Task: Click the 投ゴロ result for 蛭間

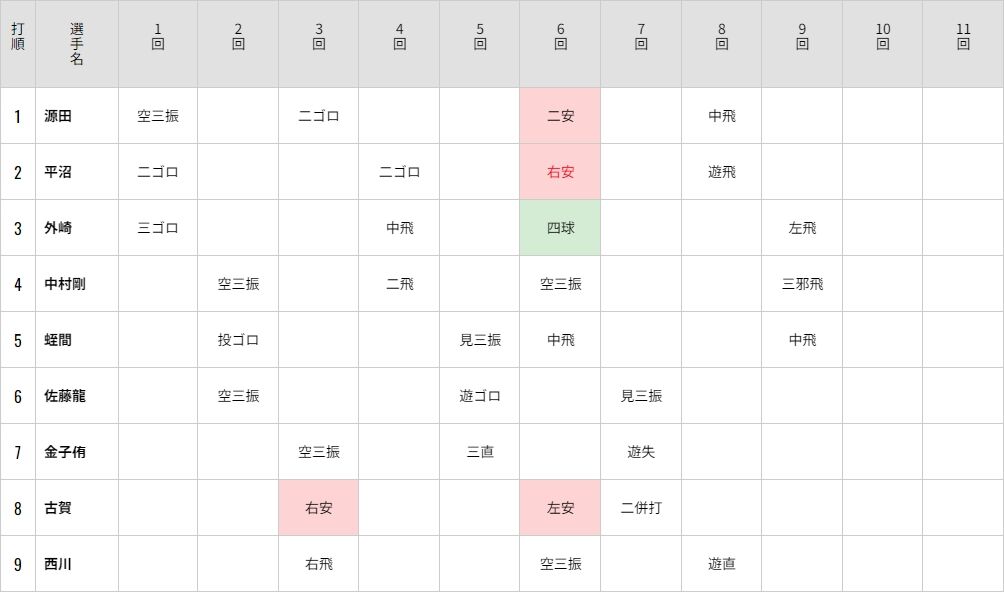Action: pos(238,340)
